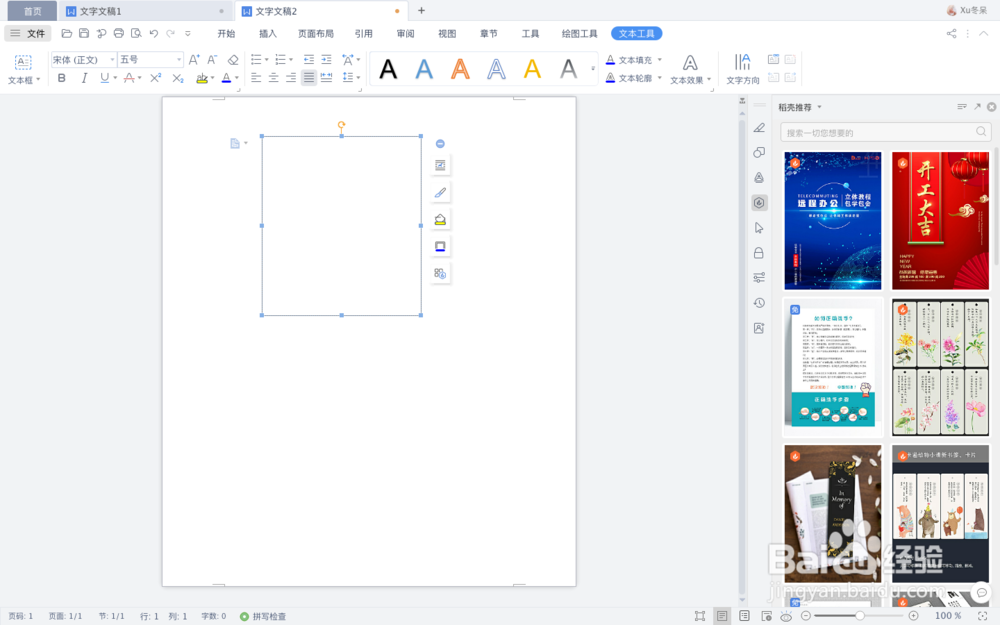Image resolution: width=1000 pixels, height=625 pixels.
Task: Open sidebar history clock icon
Action: tap(759, 303)
